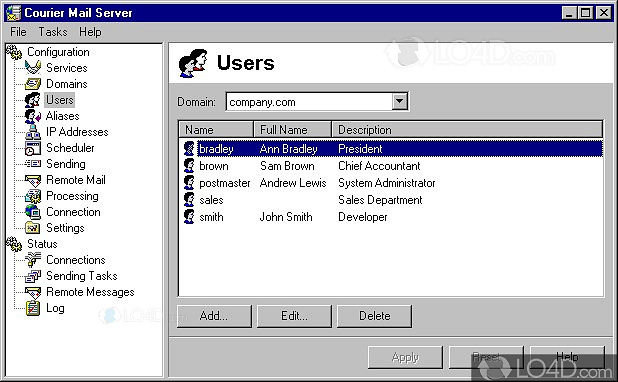Click the Reset button

click(486, 357)
